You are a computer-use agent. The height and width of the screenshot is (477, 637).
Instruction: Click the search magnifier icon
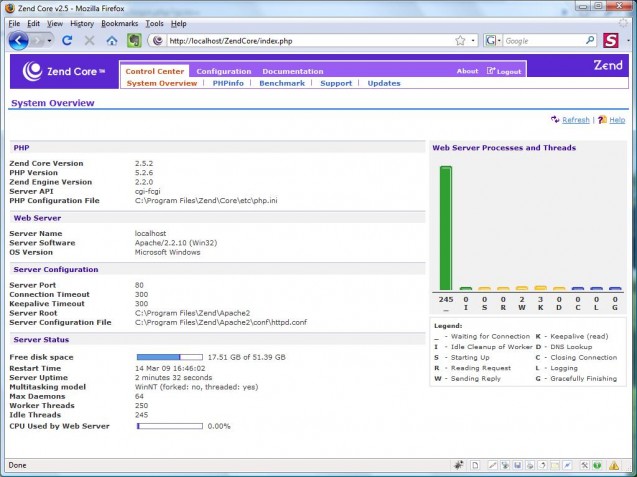pyautogui.click(x=590, y=40)
